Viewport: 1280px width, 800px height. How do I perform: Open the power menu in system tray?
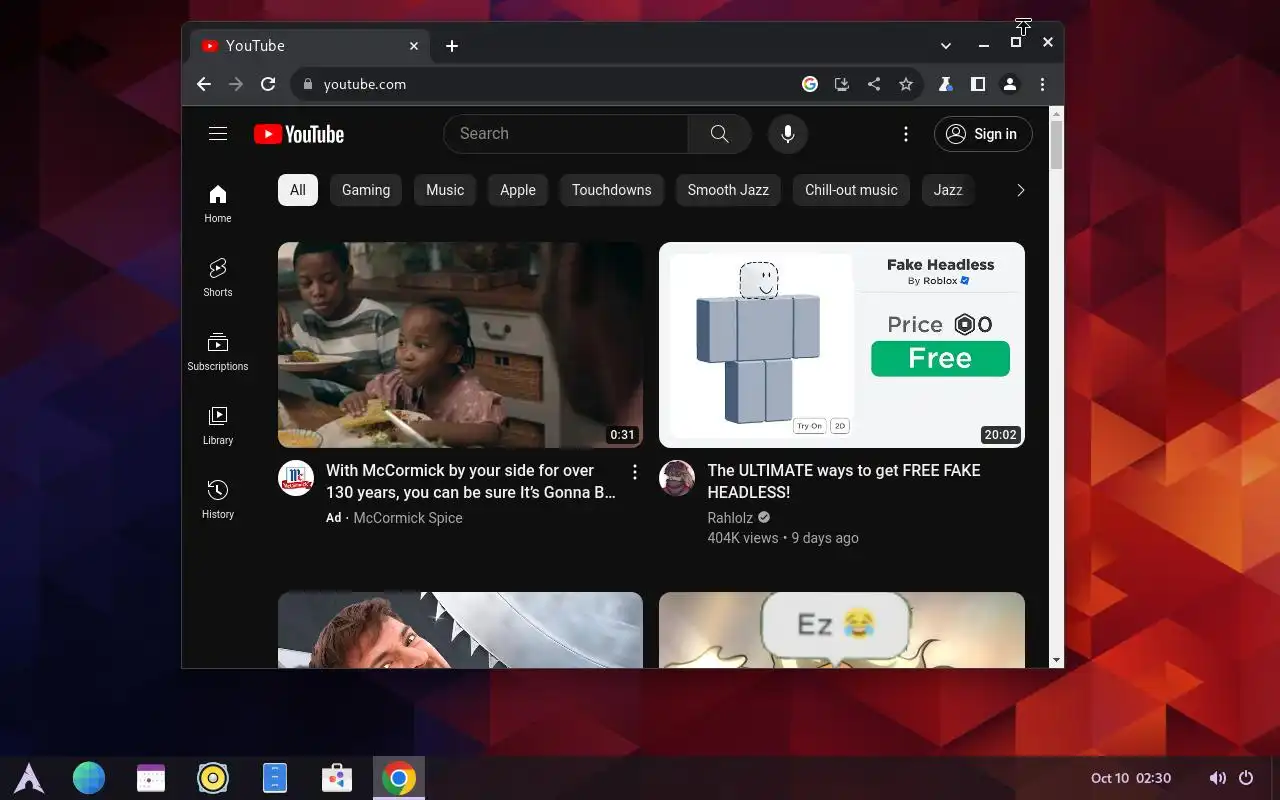(x=1246, y=778)
